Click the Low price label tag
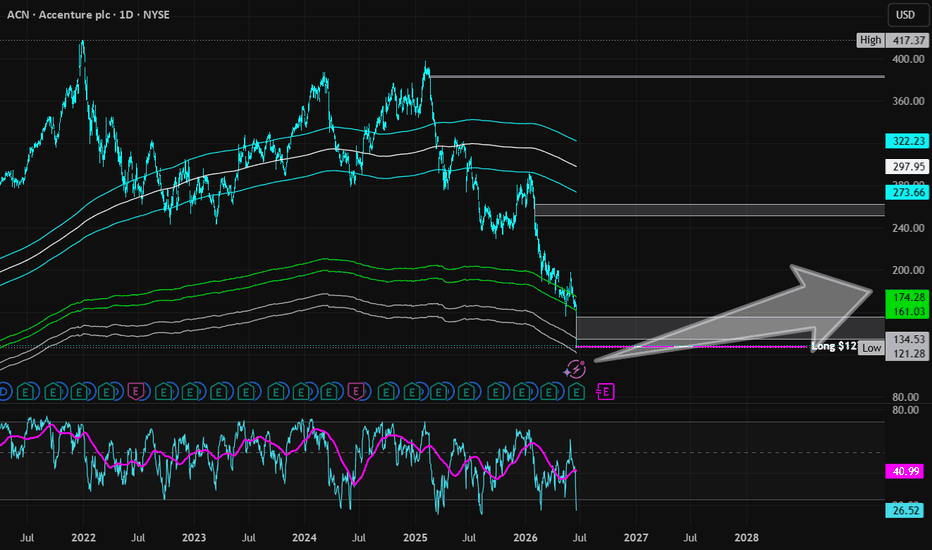The width and height of the screenshot is (932, 550). pos(871,348)
